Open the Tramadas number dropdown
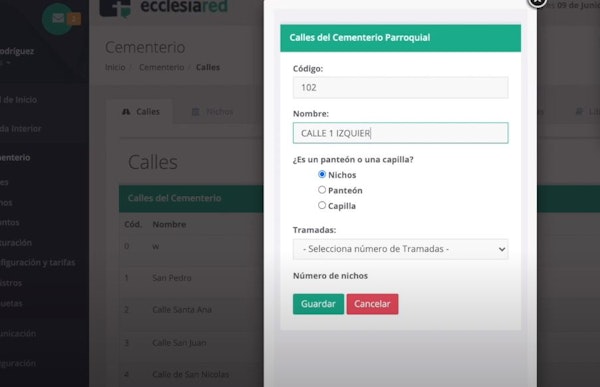Image resolution: width=600 pixels, height=387 pixels. tap(401, 249)
